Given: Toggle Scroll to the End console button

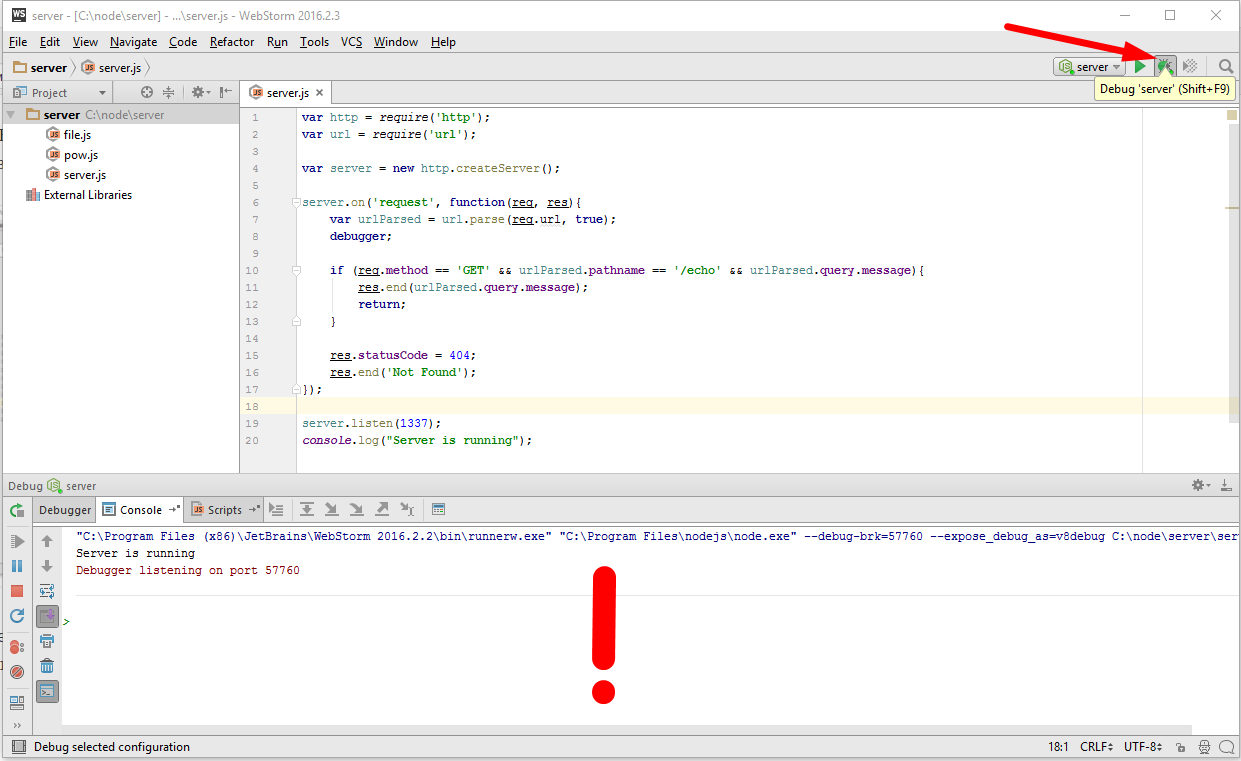Looking at the screenshot, I should coord(47,616).
